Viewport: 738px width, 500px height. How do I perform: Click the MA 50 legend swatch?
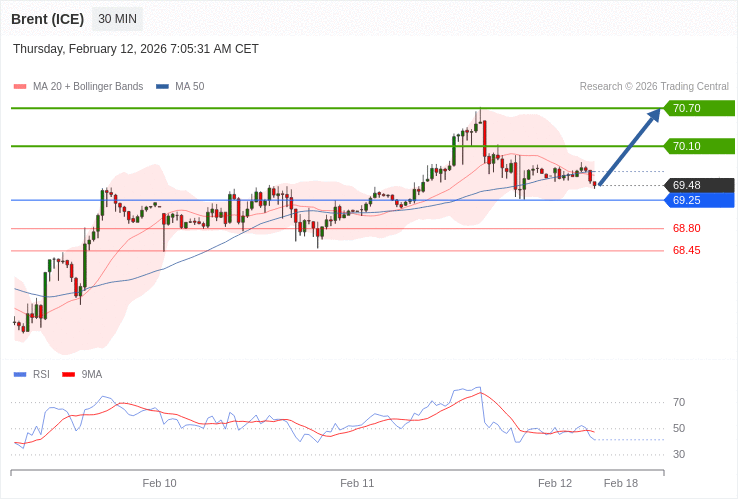(x=162, y=87)
